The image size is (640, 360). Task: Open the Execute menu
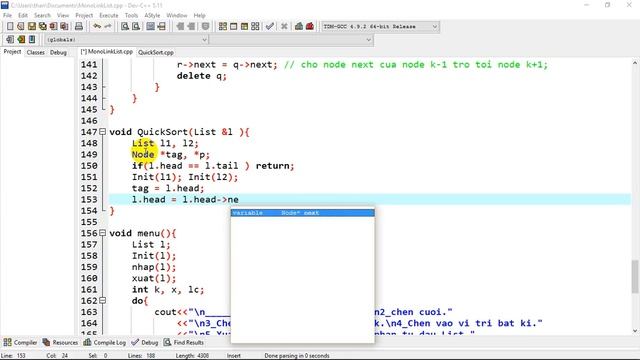point(109,15)
